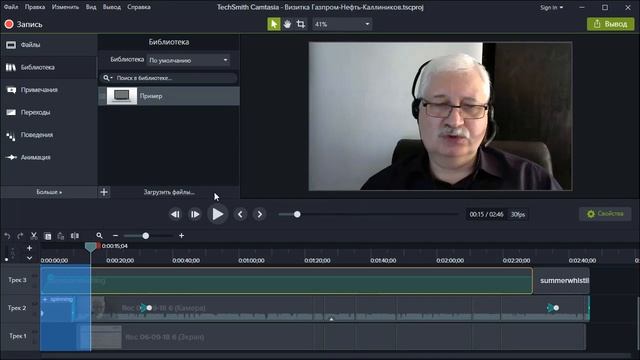
Task: Start recording with the Запись button
Action: (23, 24)
